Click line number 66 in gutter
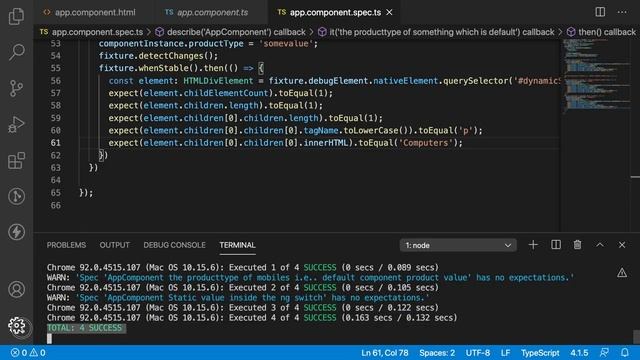 pos(56,205)
